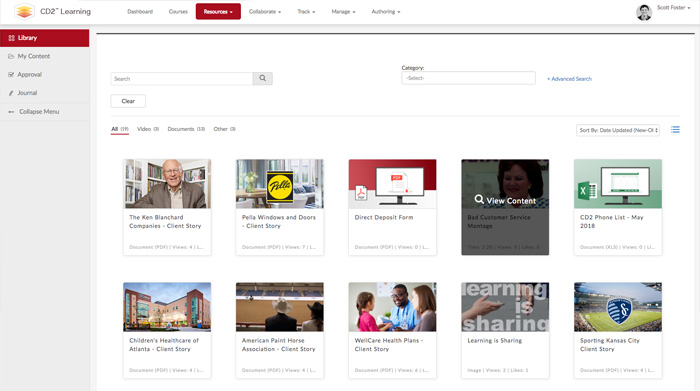Open CD2 Phone List Excel thumbnail
The width and height of the screenshot is (700, 391).
pyautogui.click(x=618, y=184)
